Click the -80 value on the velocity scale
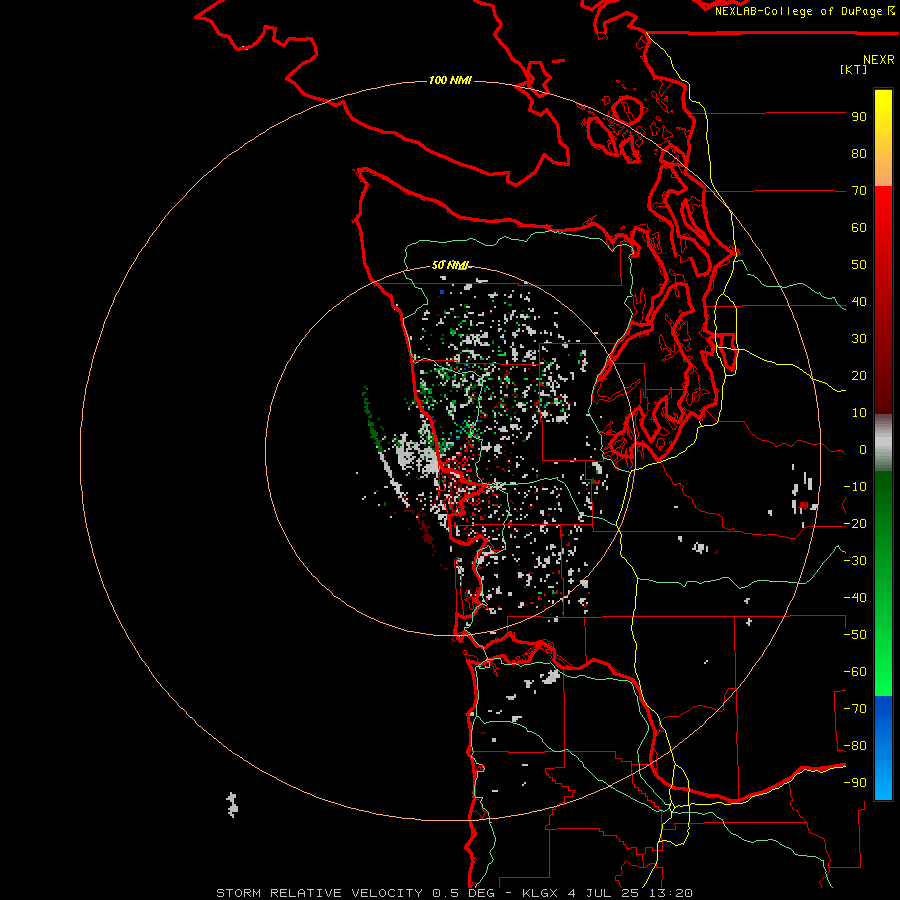900x900 pixels. point(855,746)
